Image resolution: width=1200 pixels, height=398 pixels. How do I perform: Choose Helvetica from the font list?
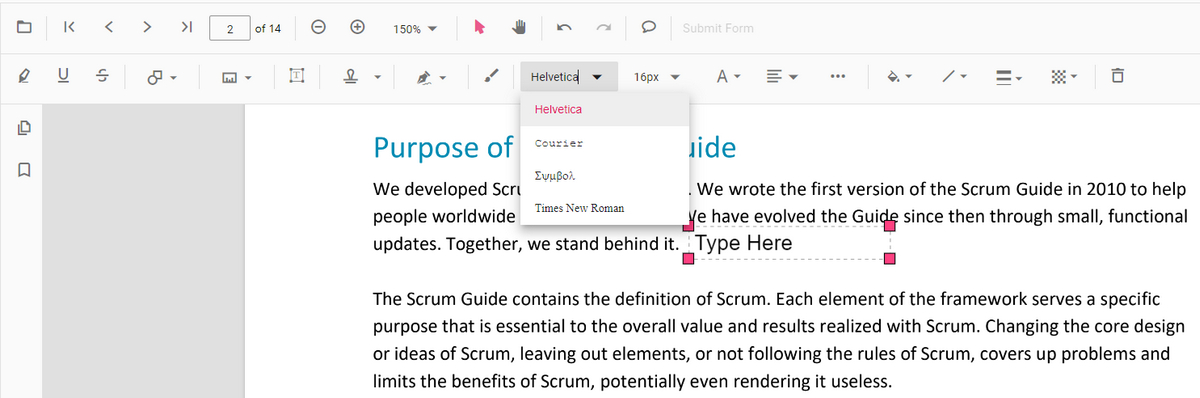604,109
